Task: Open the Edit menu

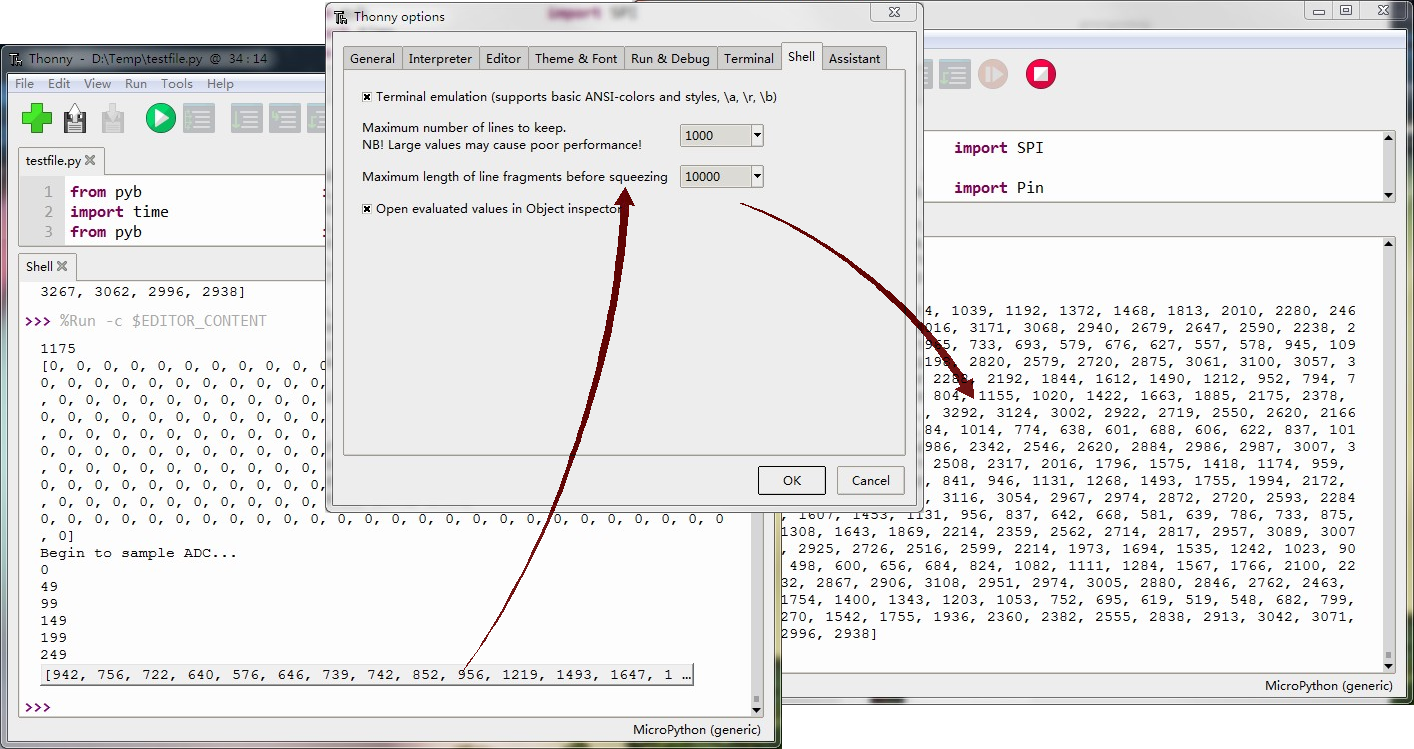Action: click(59, 84)
